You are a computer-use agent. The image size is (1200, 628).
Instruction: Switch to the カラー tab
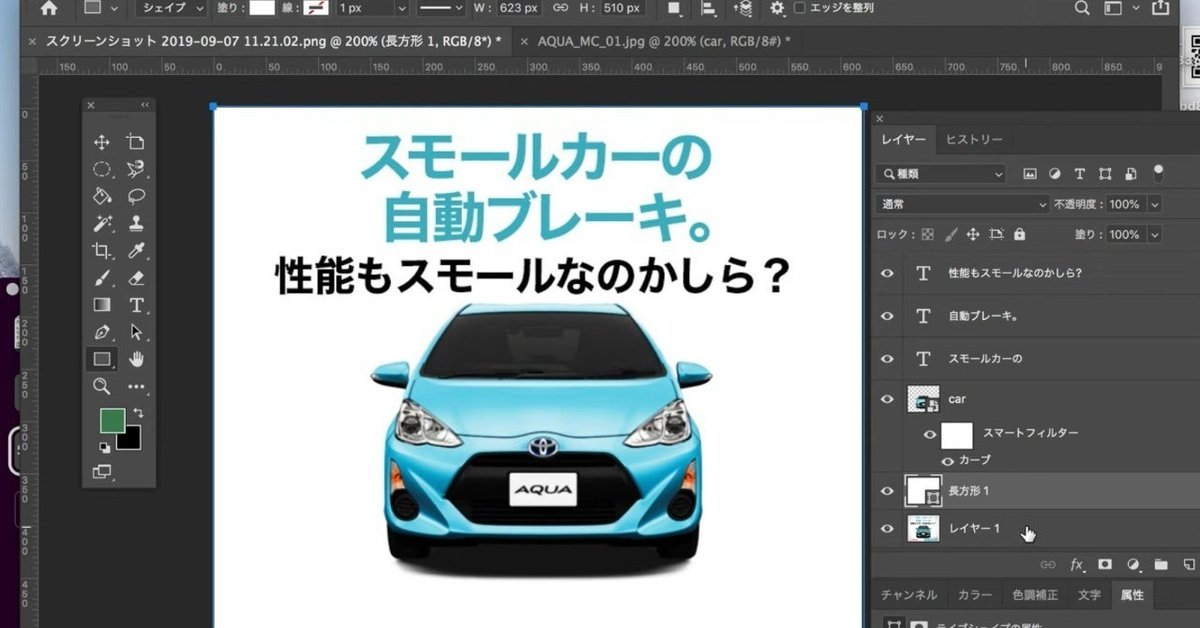click(x=975, y=594)
